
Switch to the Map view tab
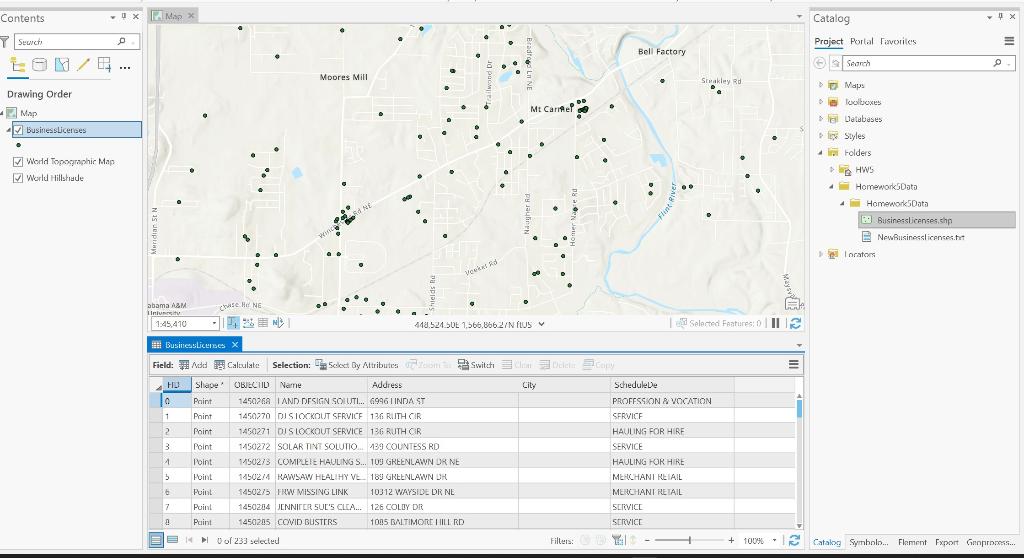[x=173, y=16]
